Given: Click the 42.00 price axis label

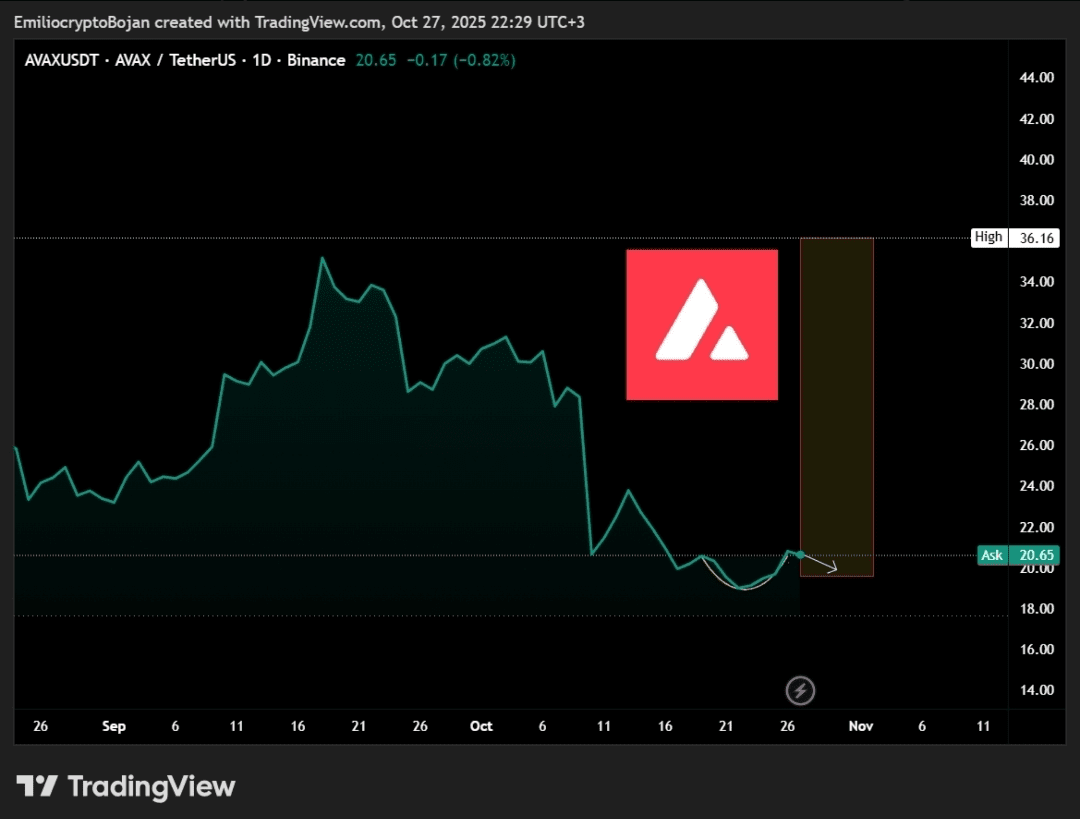Looking at the screenshot, I should (x=1037, y=119).
